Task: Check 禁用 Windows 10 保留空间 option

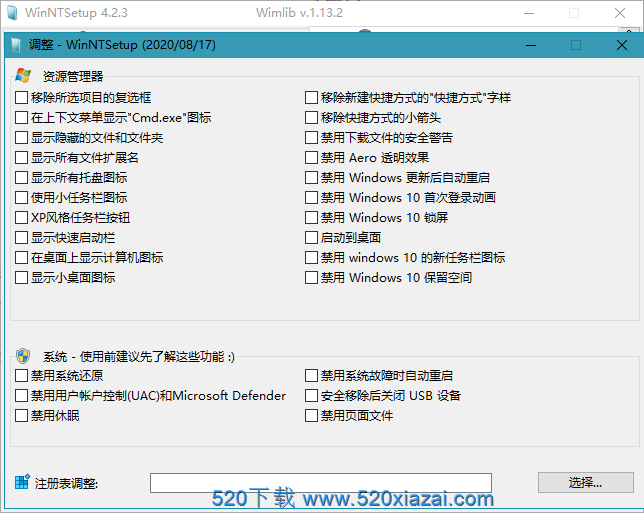Action: 311,278
